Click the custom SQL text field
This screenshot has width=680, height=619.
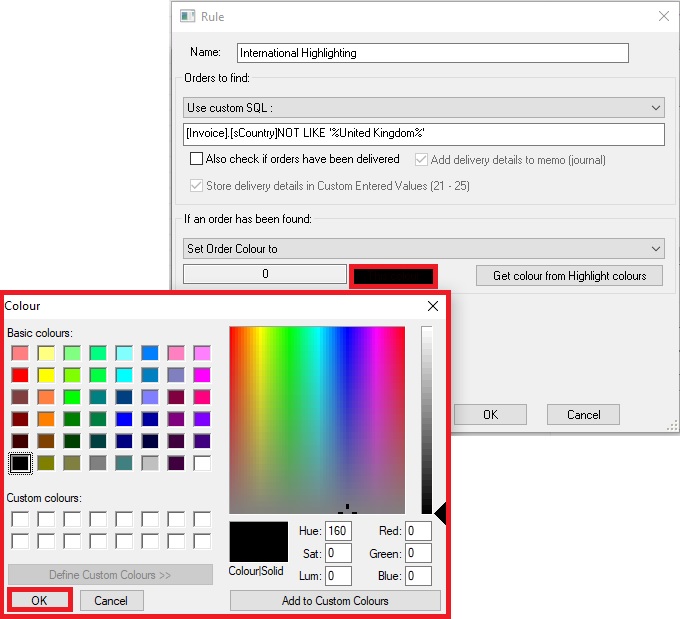[x=424, y=134]
